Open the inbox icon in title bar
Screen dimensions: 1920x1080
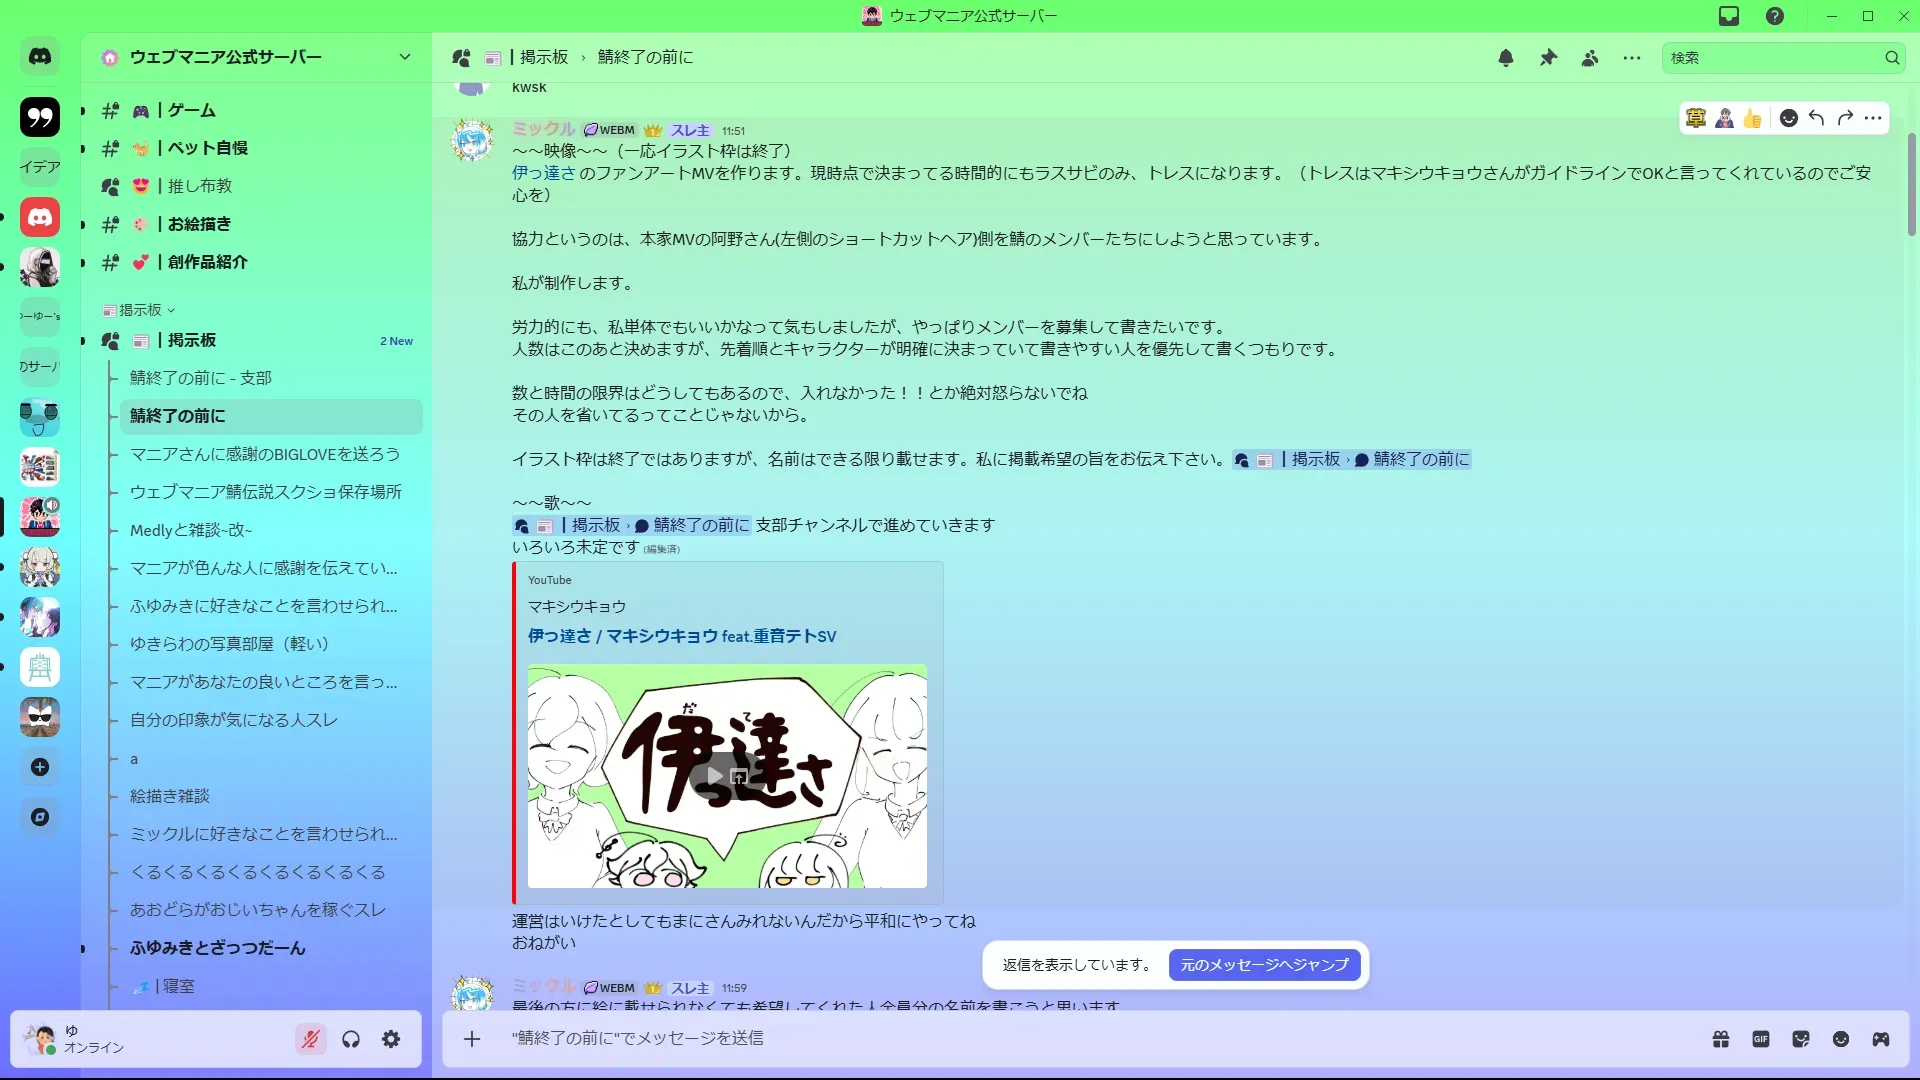click(1729, 16)
